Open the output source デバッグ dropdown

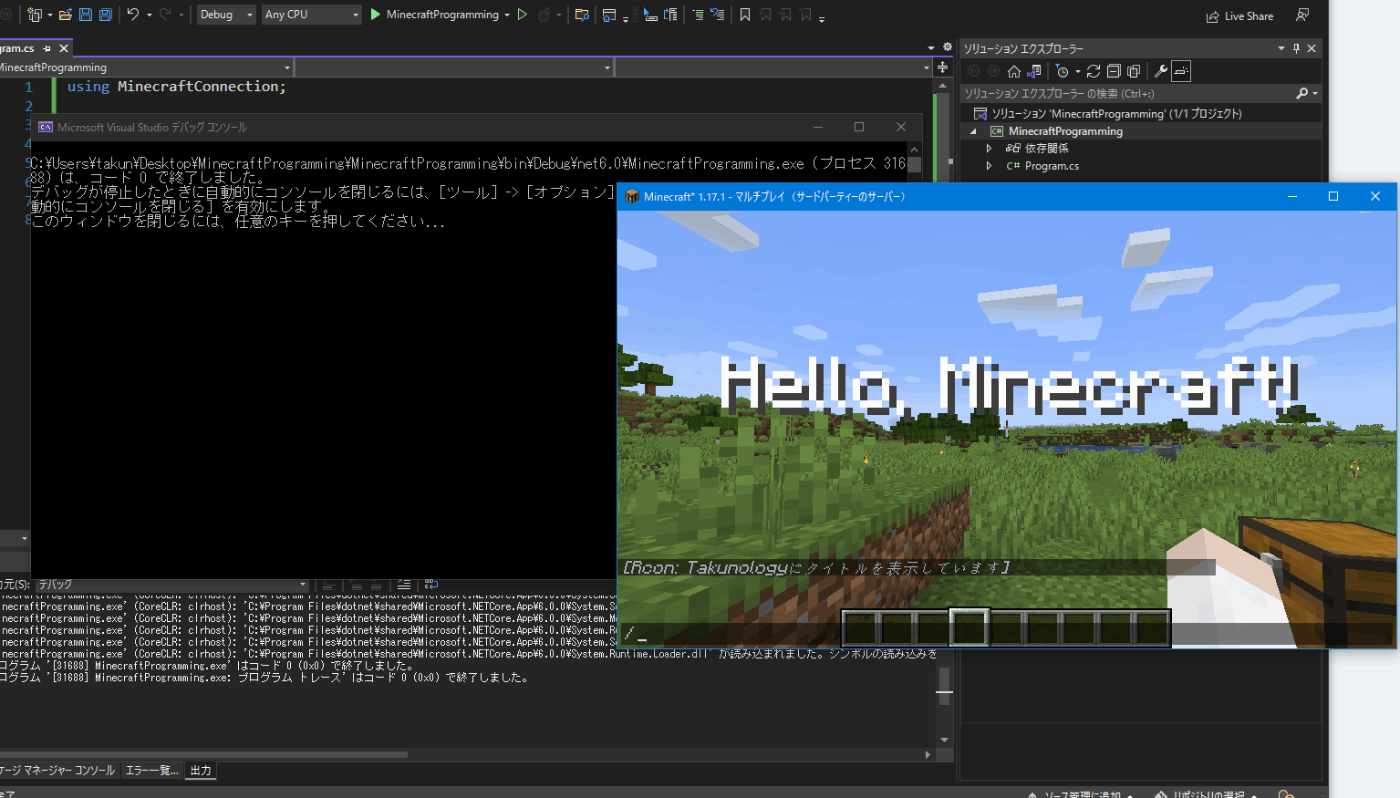[171, 584]
